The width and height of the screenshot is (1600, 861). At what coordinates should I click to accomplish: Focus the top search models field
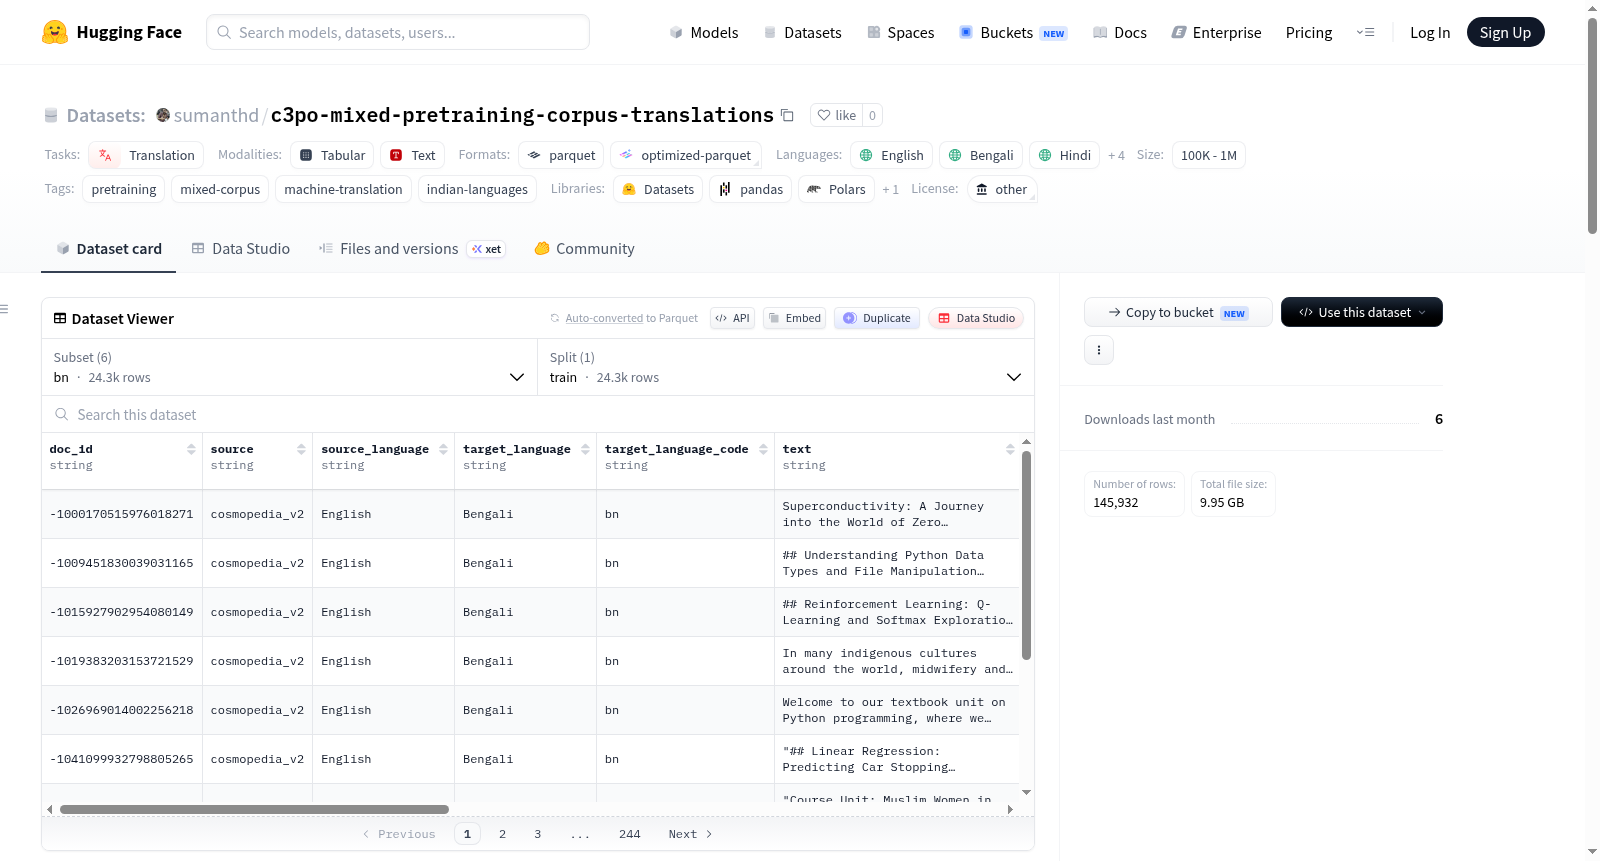pos(398,32)
